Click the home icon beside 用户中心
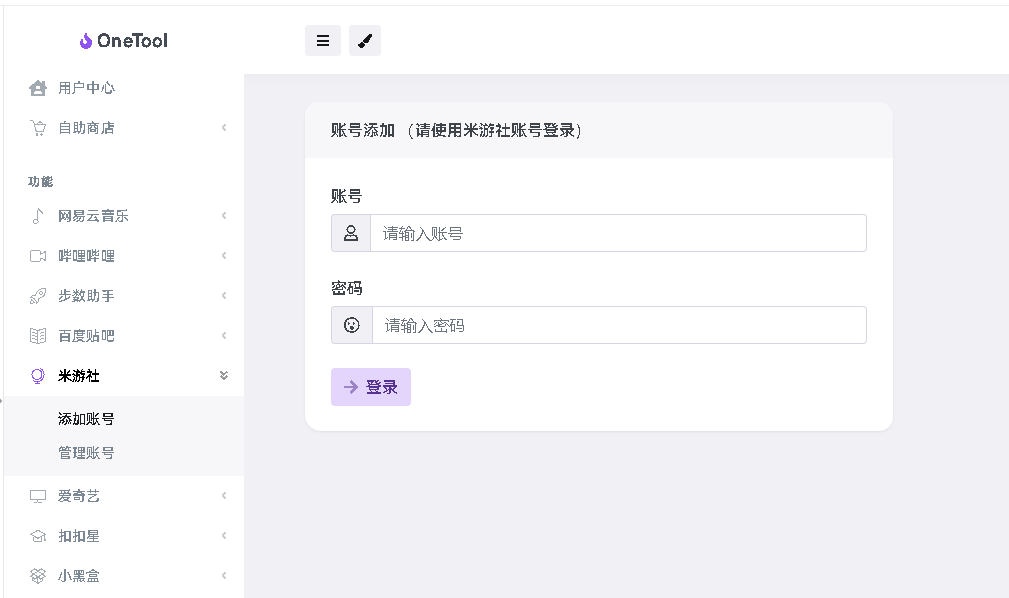This screenshot has height=598, width=1009. point(38,88)
